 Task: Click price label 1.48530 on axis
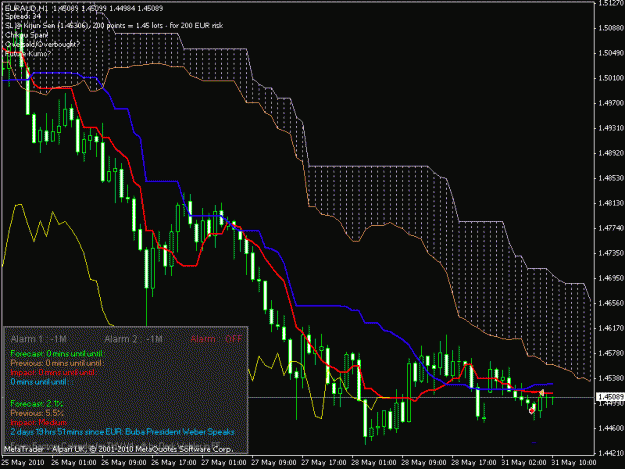click(x=611, y=178)
